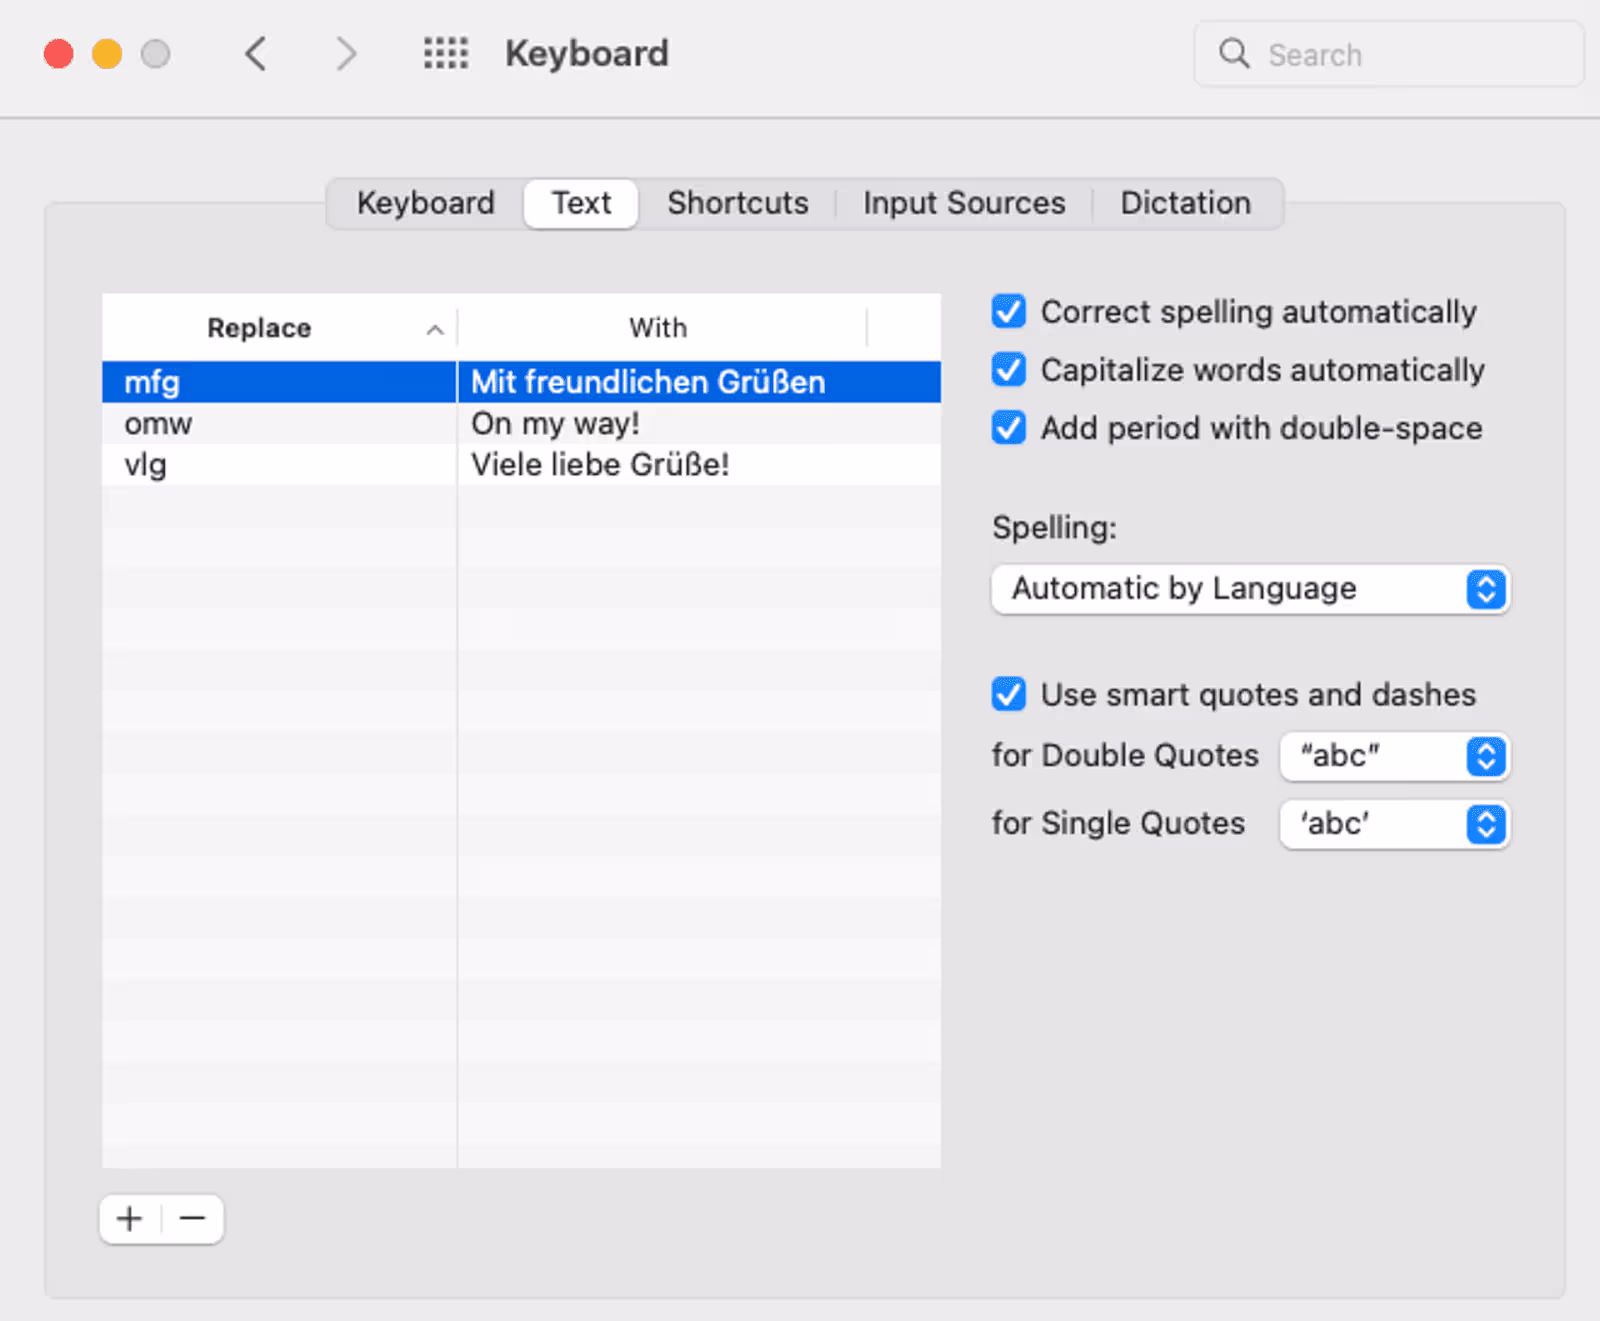1600x1321 pixels.
Task: Turn off Use smart quotes and dashes
Action: [x=1009, y=694]
